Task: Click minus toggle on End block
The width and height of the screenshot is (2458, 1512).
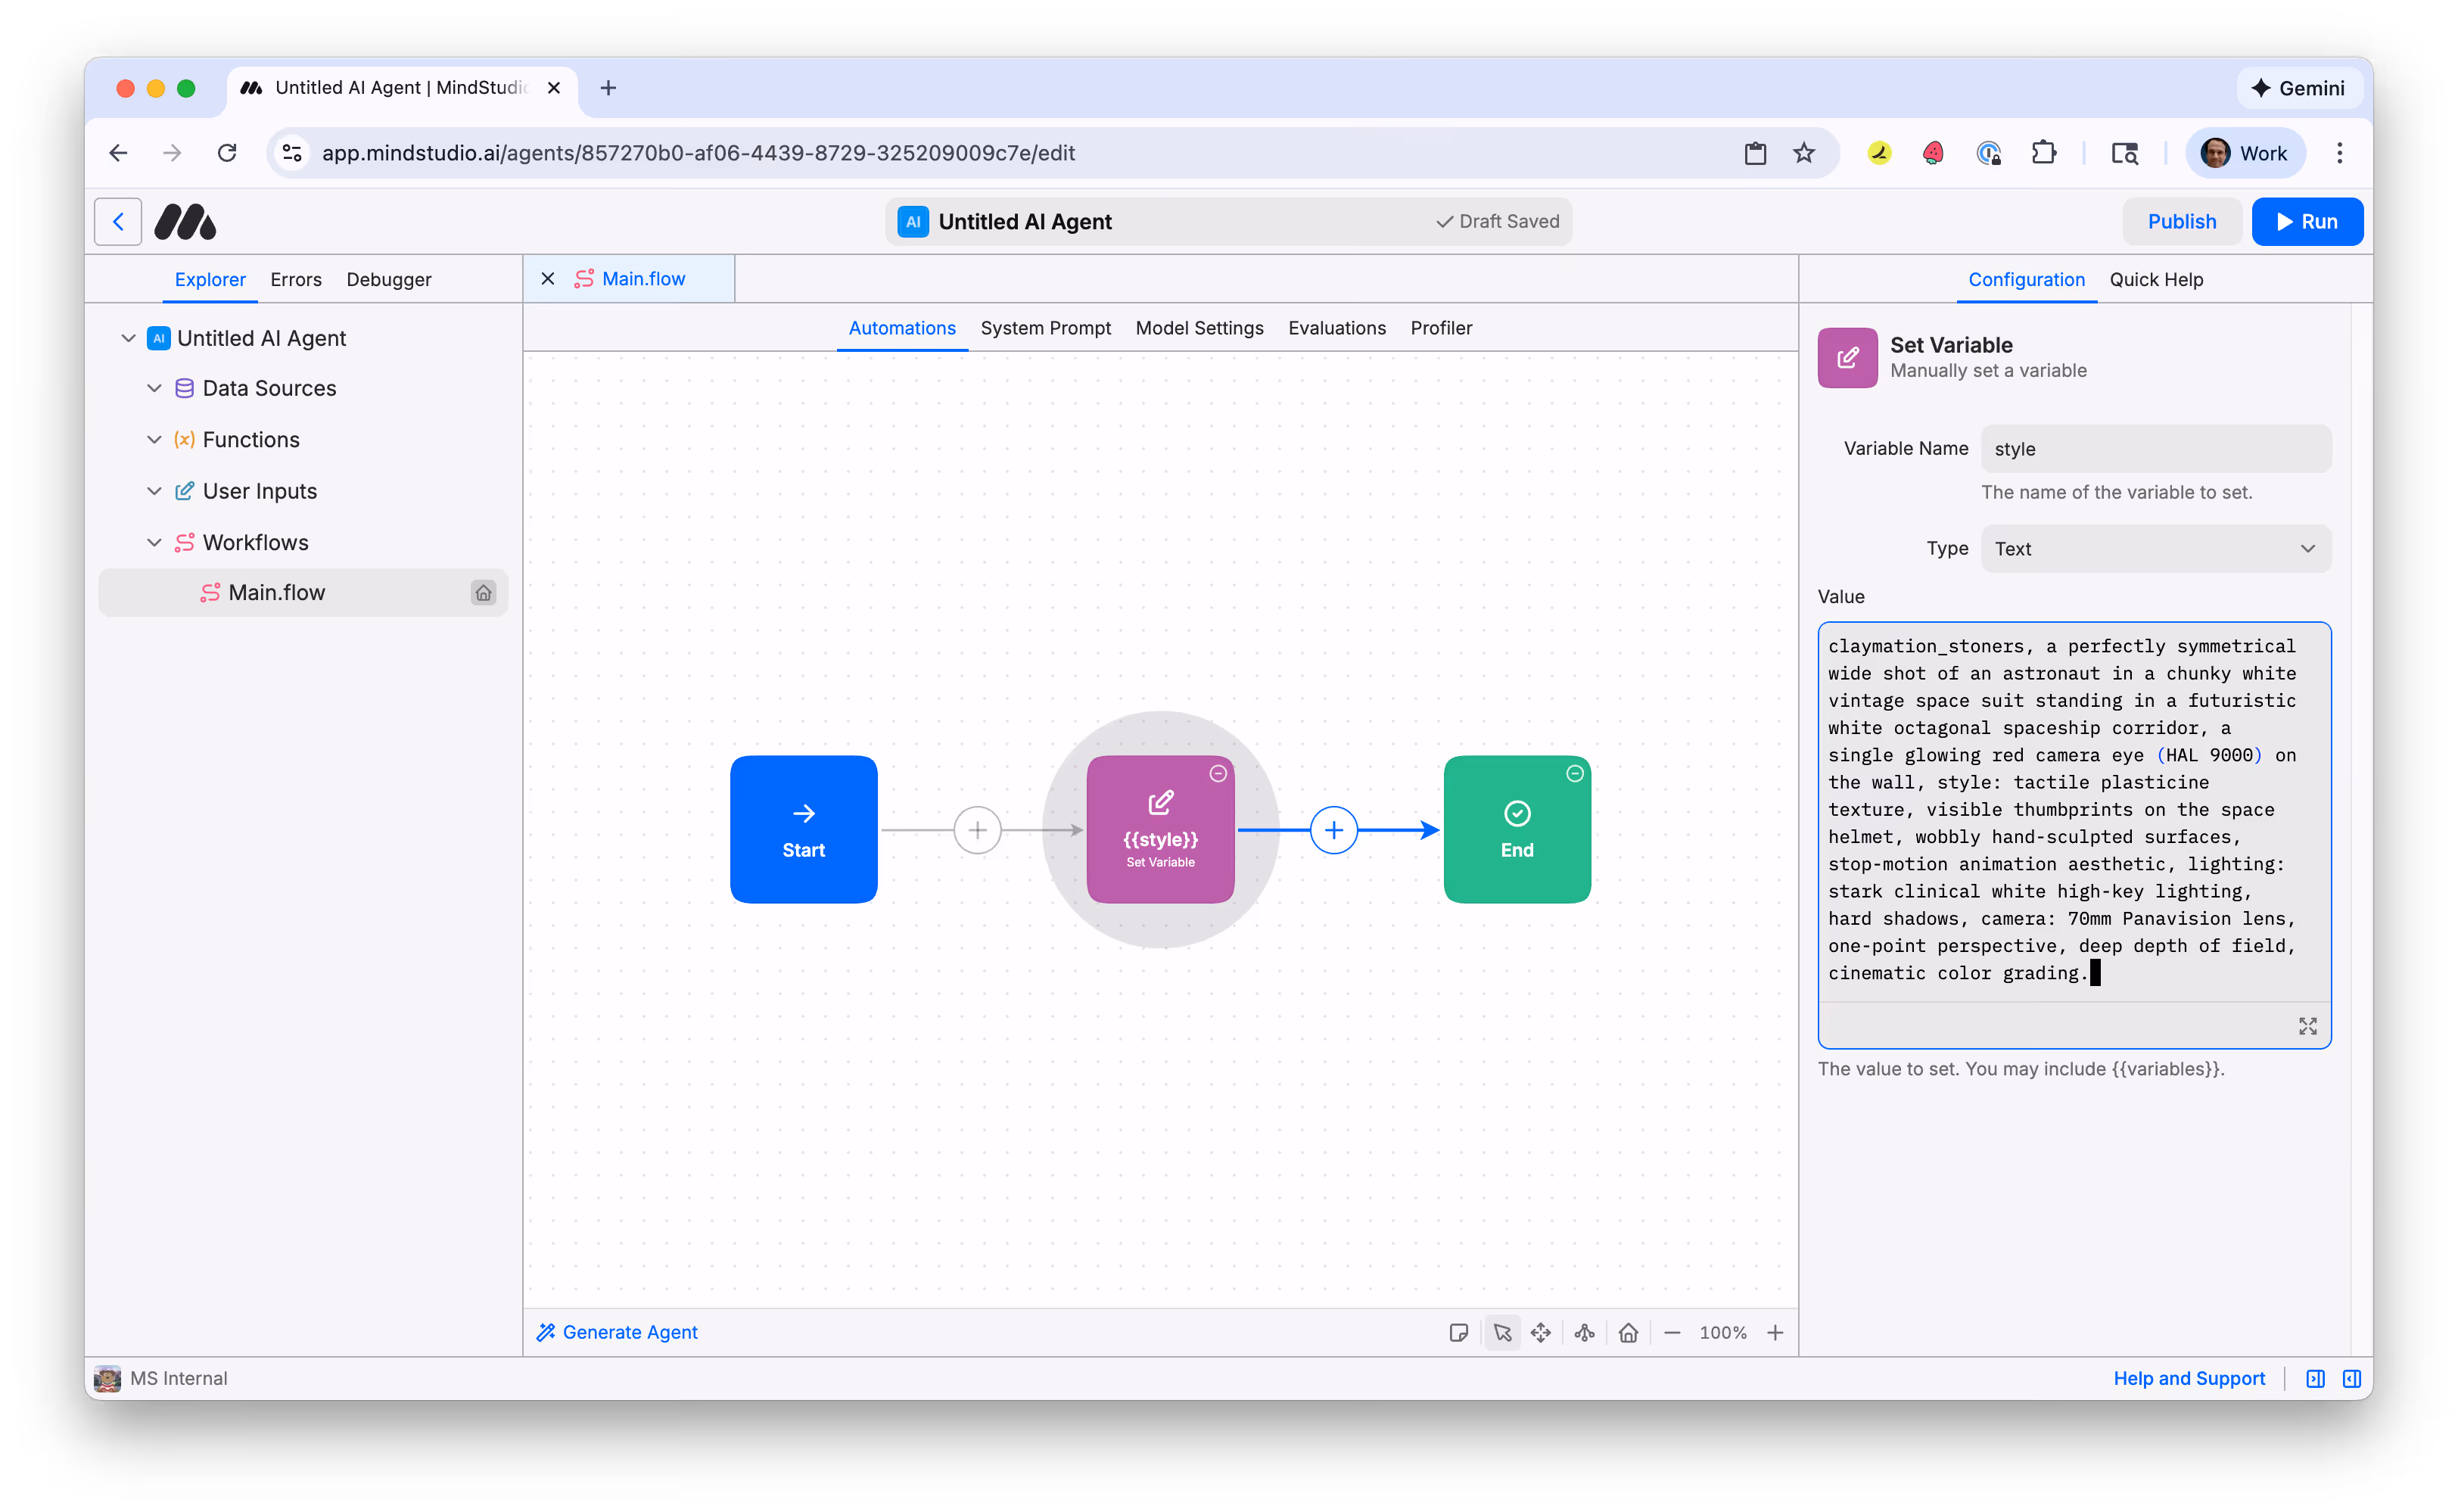Action: 1574,773
